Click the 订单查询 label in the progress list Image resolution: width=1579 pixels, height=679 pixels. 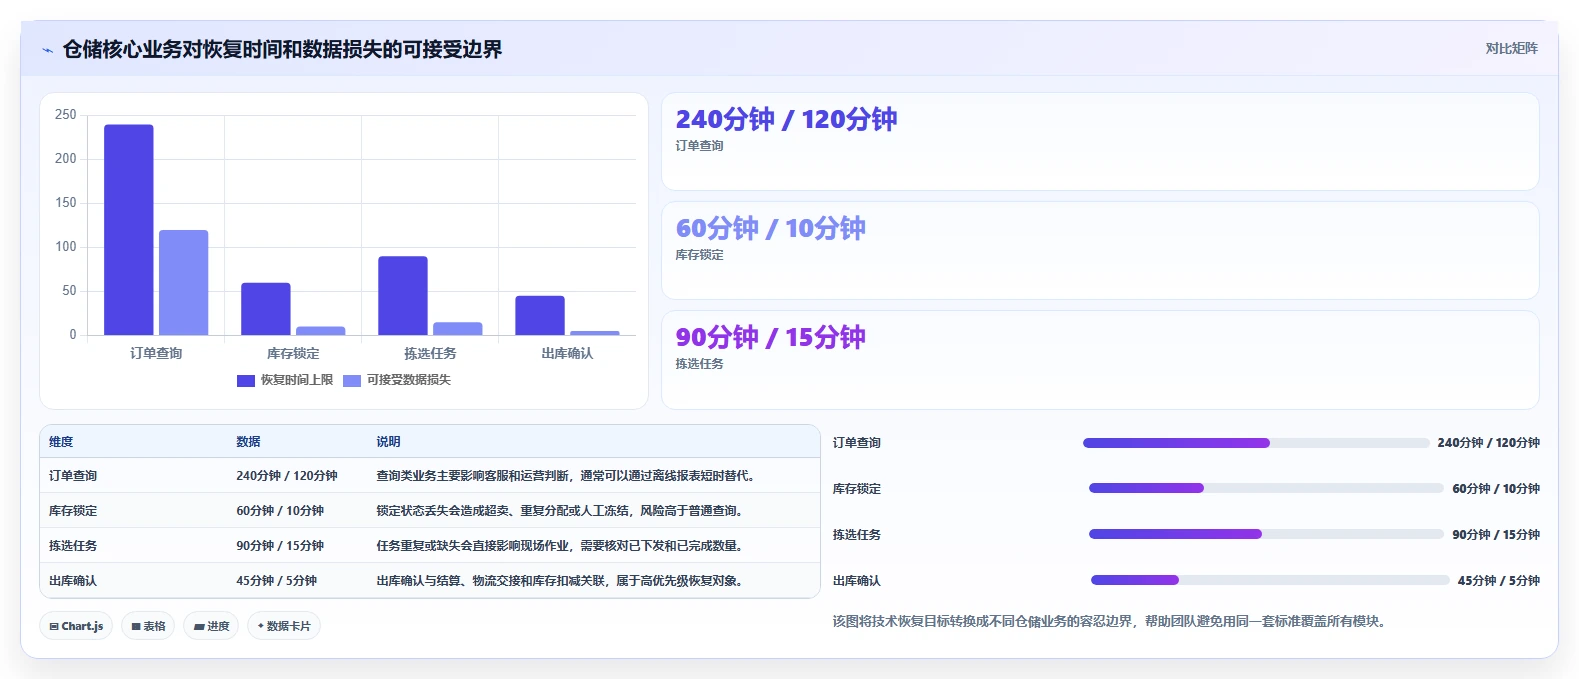tap(857, 443)
